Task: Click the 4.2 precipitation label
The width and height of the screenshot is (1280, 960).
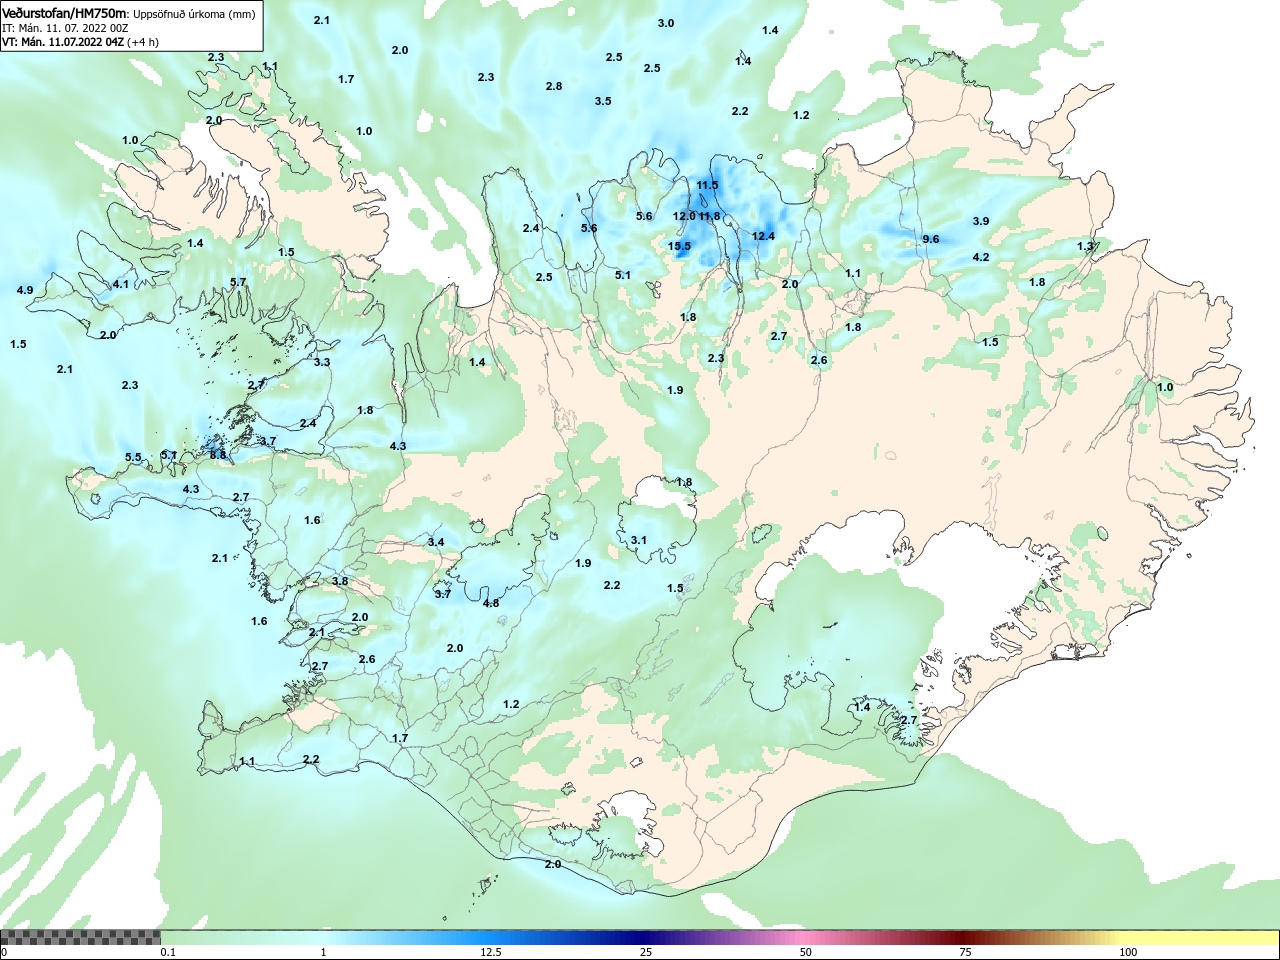Action: 981,257
